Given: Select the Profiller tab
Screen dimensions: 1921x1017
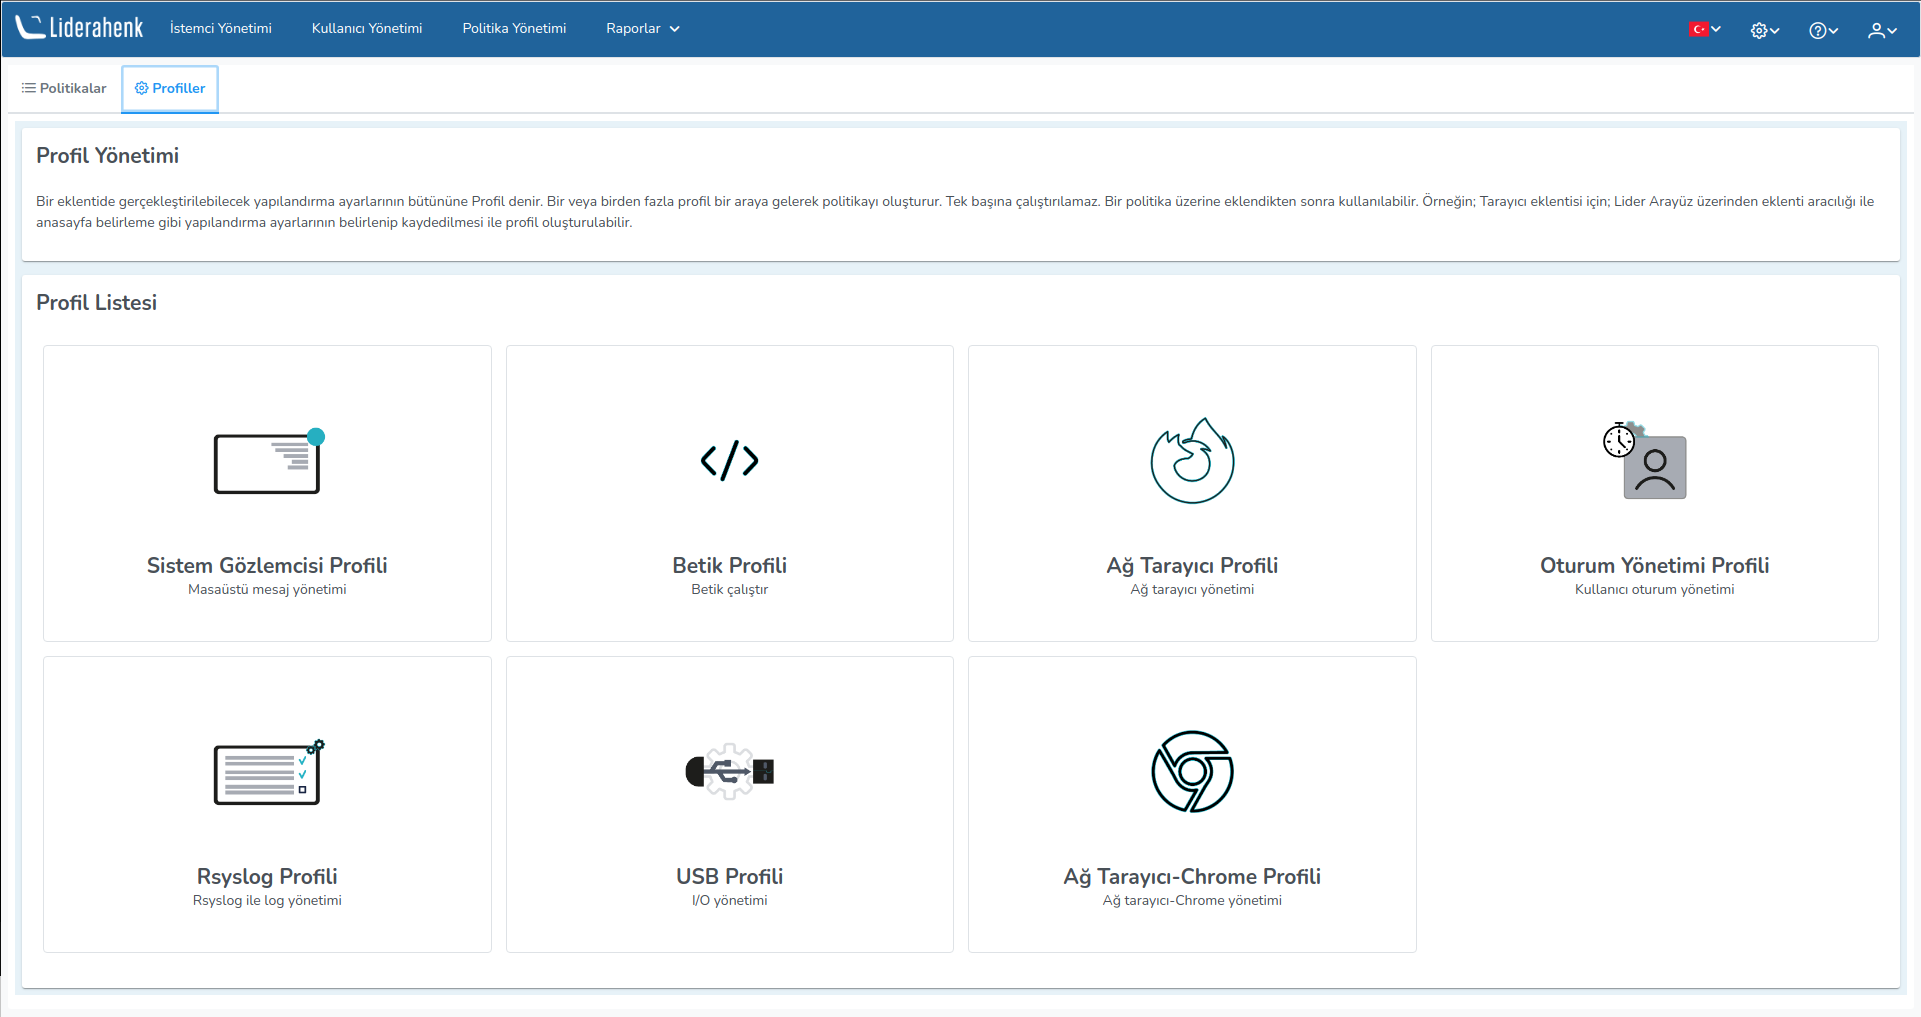Looking at the screenshot, I should point(170,88).
